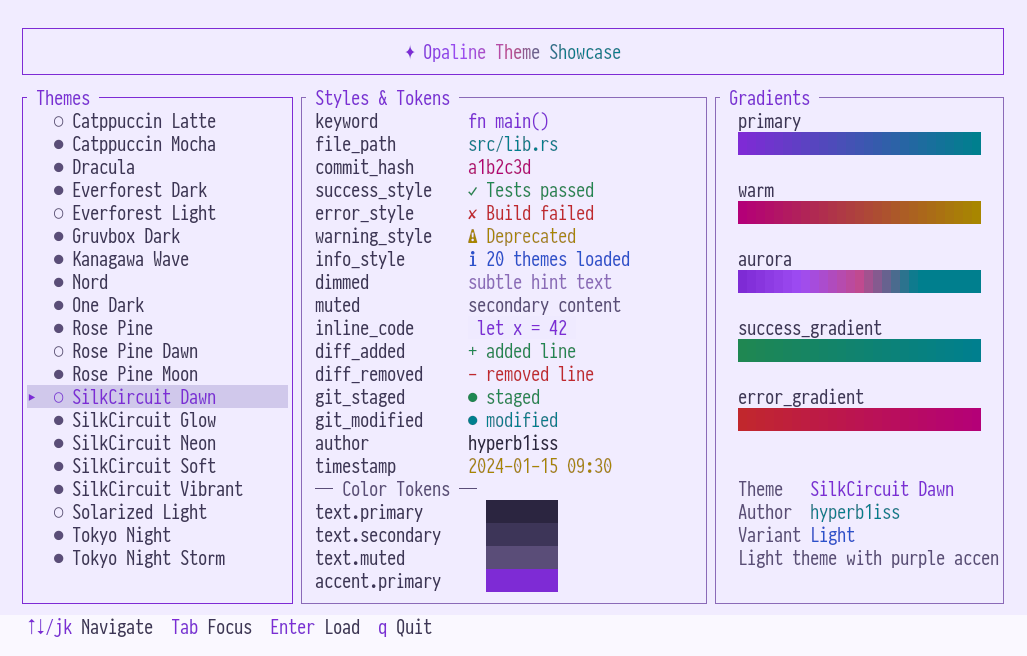Image resolution: width=1027 pixels, height=656 pixels.
Task: Choose the SilkCircuit Soft theme
Action: (157, 466)
